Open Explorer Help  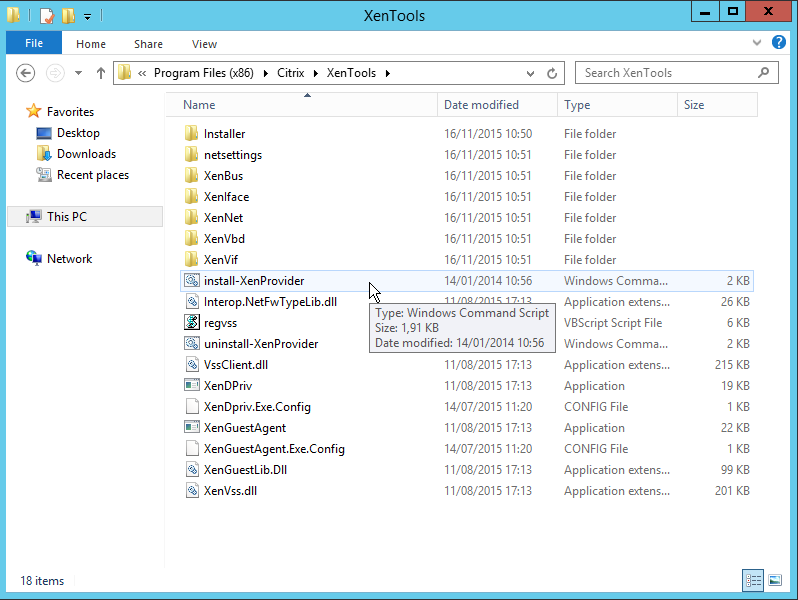779,42
